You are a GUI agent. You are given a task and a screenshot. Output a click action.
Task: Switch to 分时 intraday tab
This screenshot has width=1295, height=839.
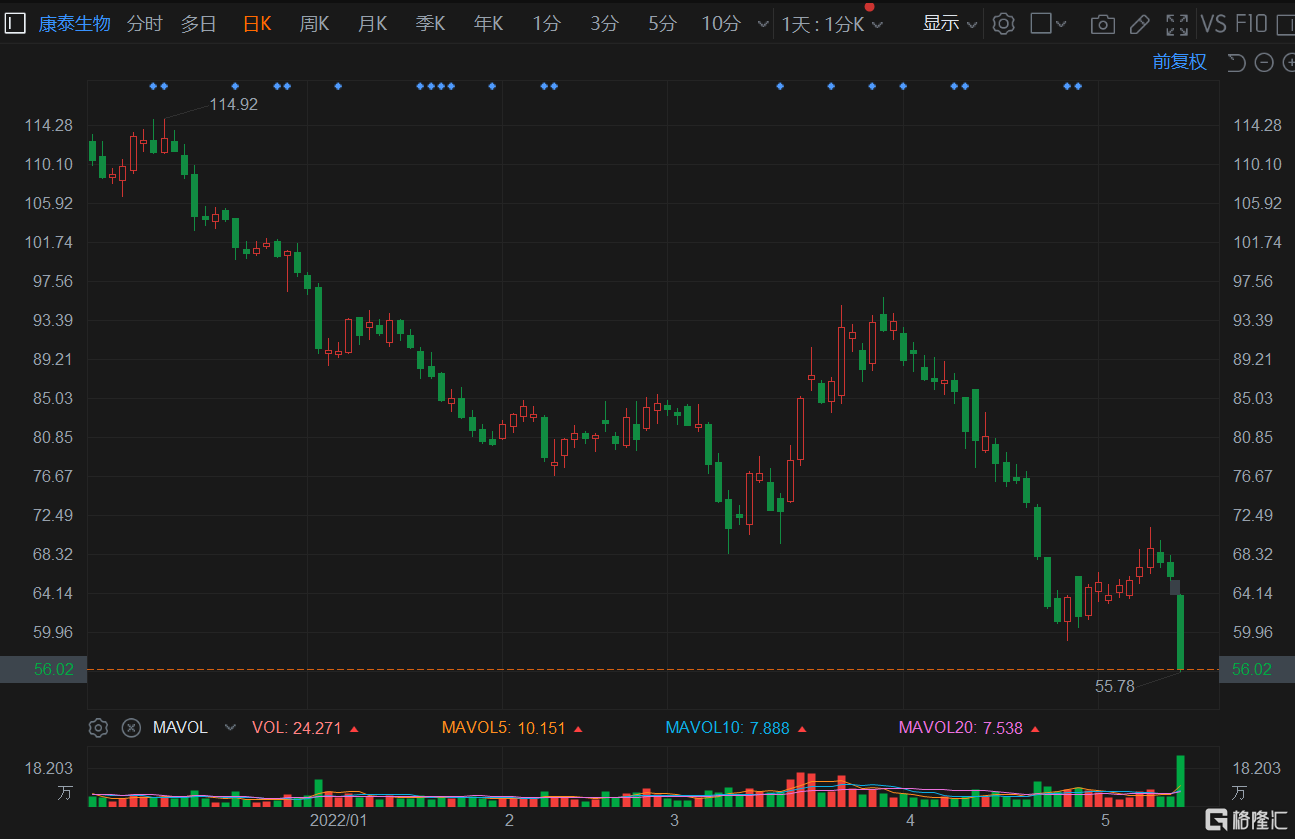144,23
